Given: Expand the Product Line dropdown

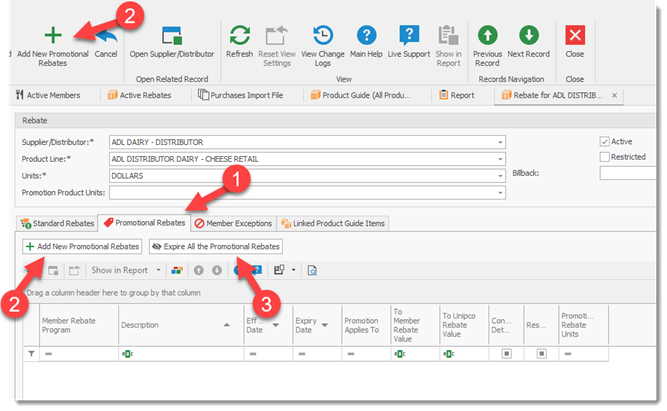Looking at the screenshot, I should click(x=500, y=157).
